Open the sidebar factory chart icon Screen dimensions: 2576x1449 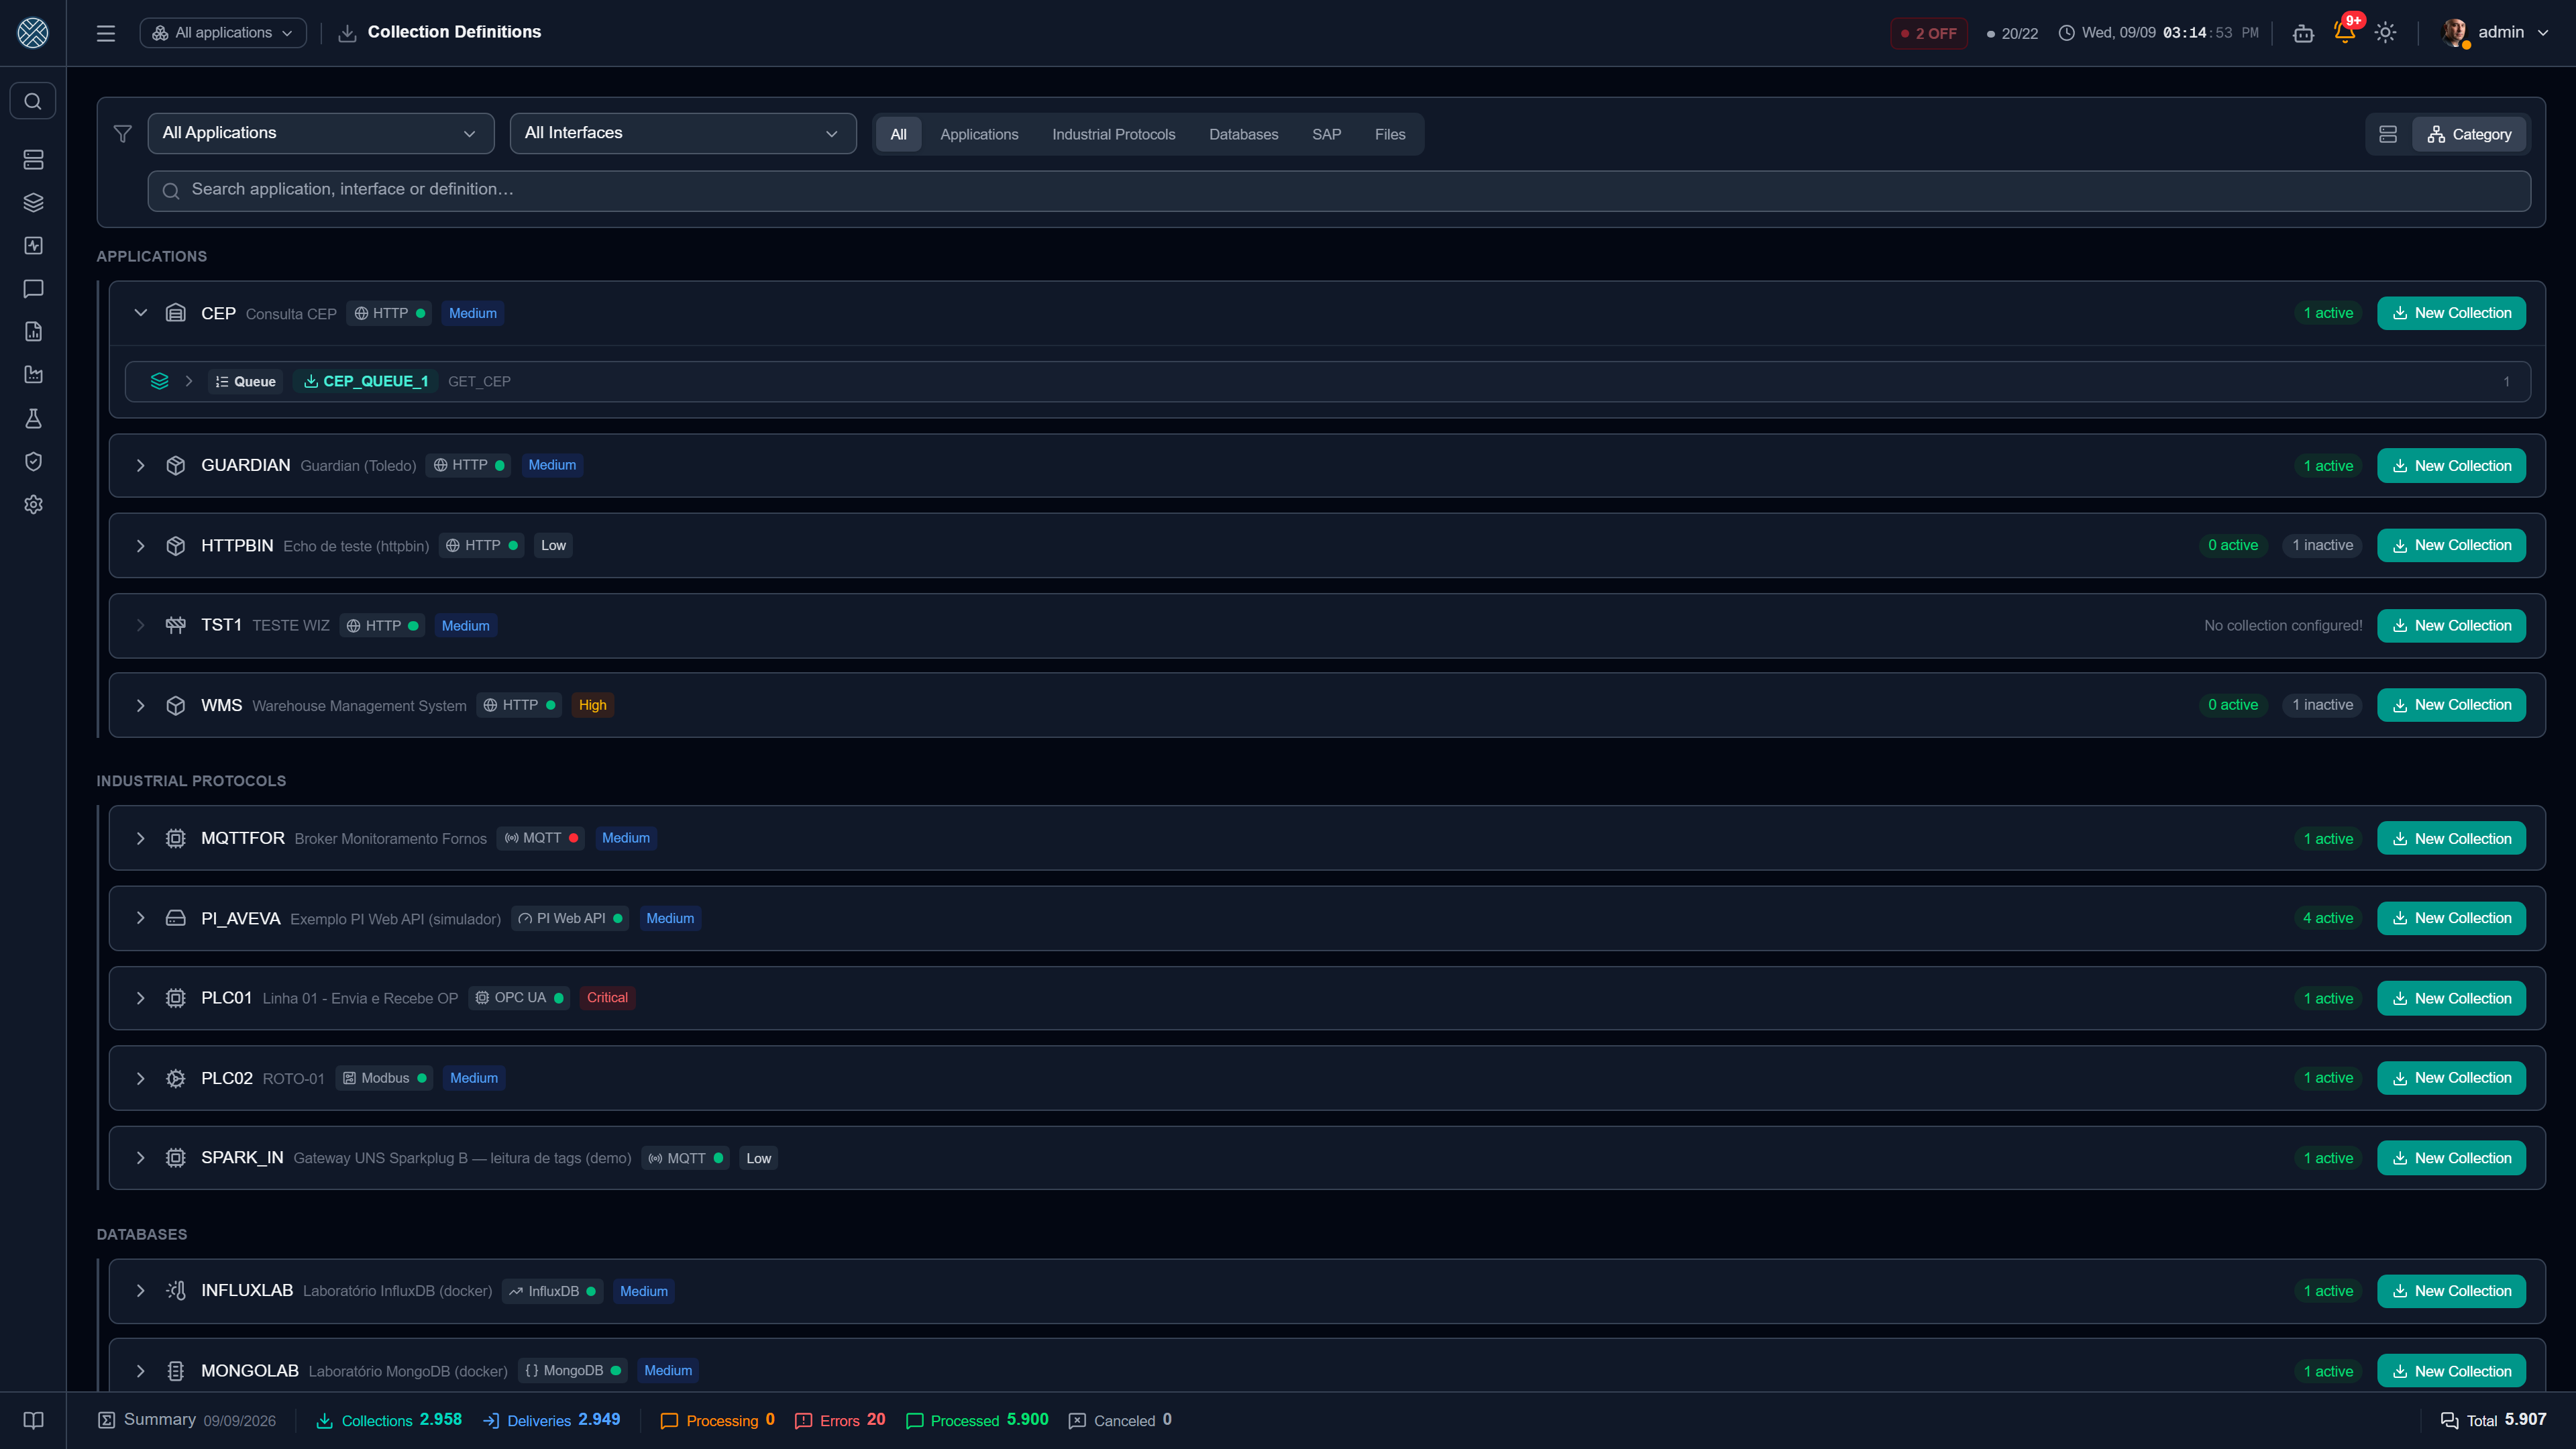[33, 375]
